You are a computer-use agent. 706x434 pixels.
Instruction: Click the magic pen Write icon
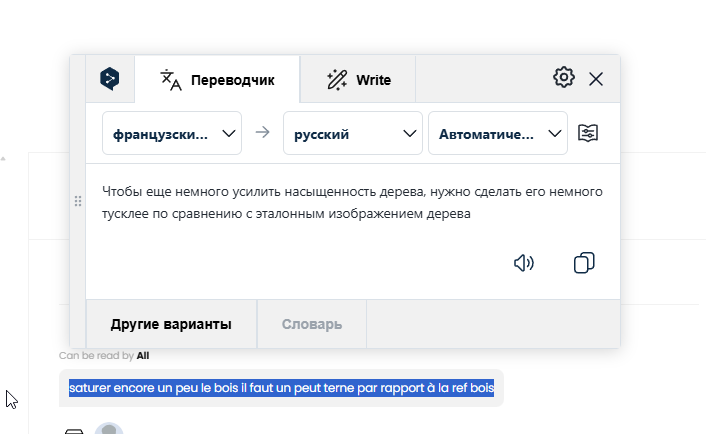(x=337, y=80)
